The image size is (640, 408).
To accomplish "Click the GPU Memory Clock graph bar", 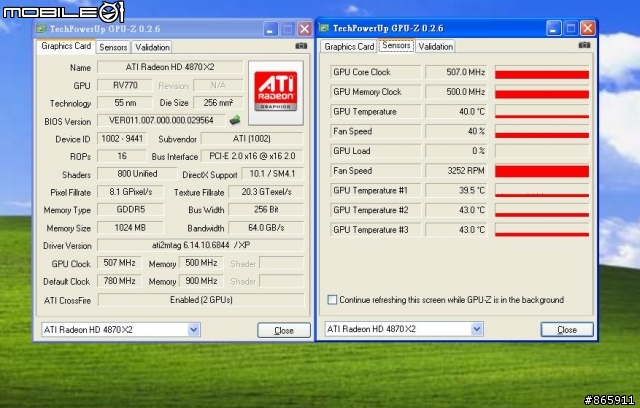I will (542, 91).
